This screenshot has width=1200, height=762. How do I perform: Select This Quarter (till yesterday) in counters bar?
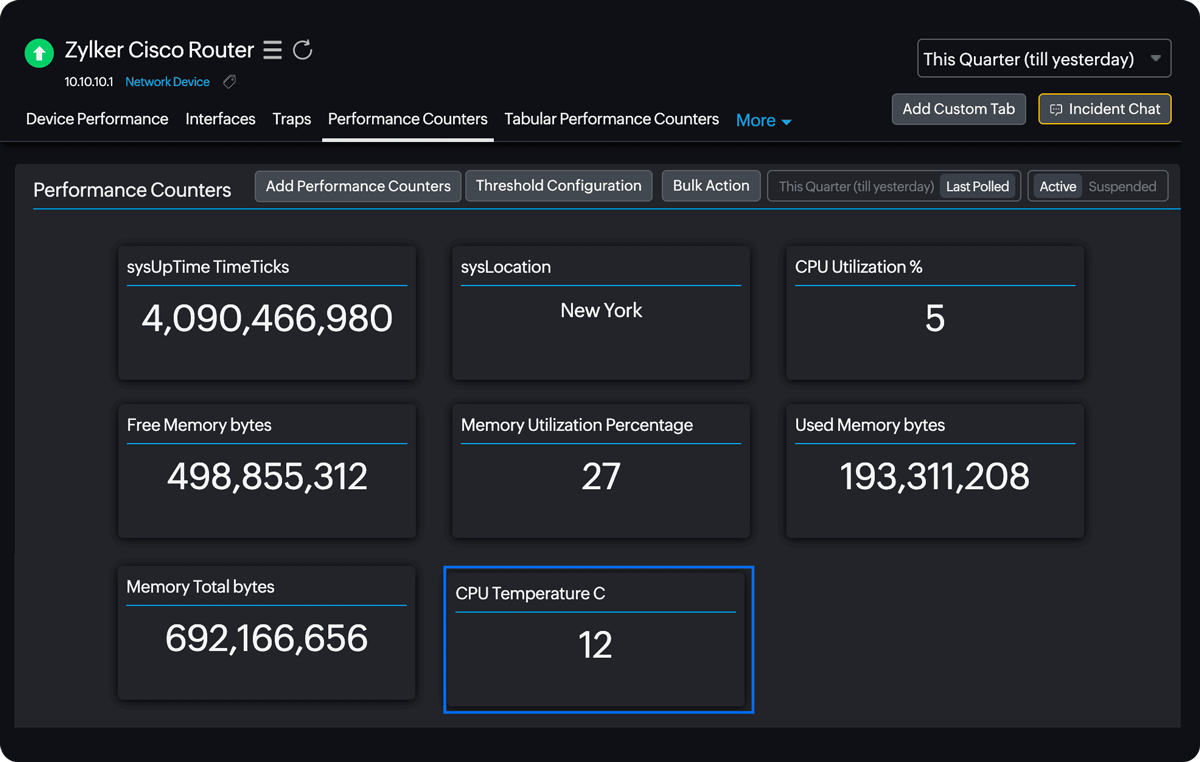[x=856, y=187]
